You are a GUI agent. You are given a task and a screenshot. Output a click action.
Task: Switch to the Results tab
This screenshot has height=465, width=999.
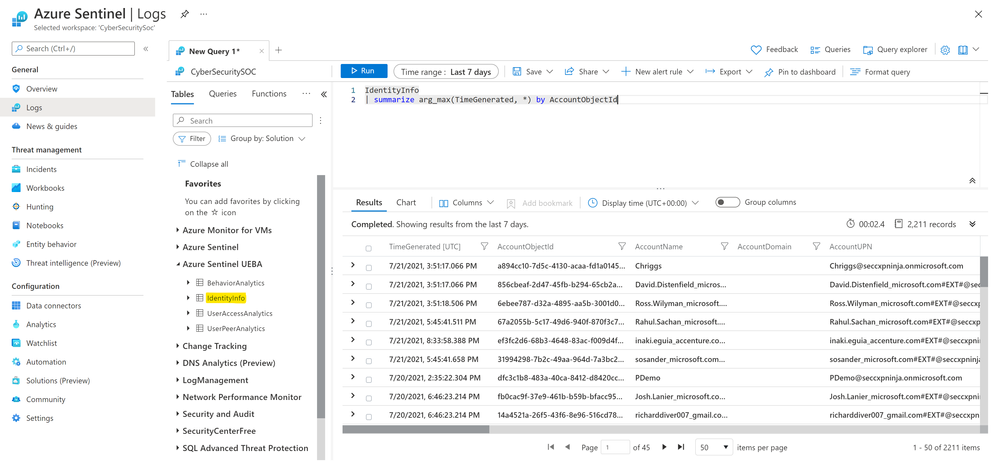point(369,203)
